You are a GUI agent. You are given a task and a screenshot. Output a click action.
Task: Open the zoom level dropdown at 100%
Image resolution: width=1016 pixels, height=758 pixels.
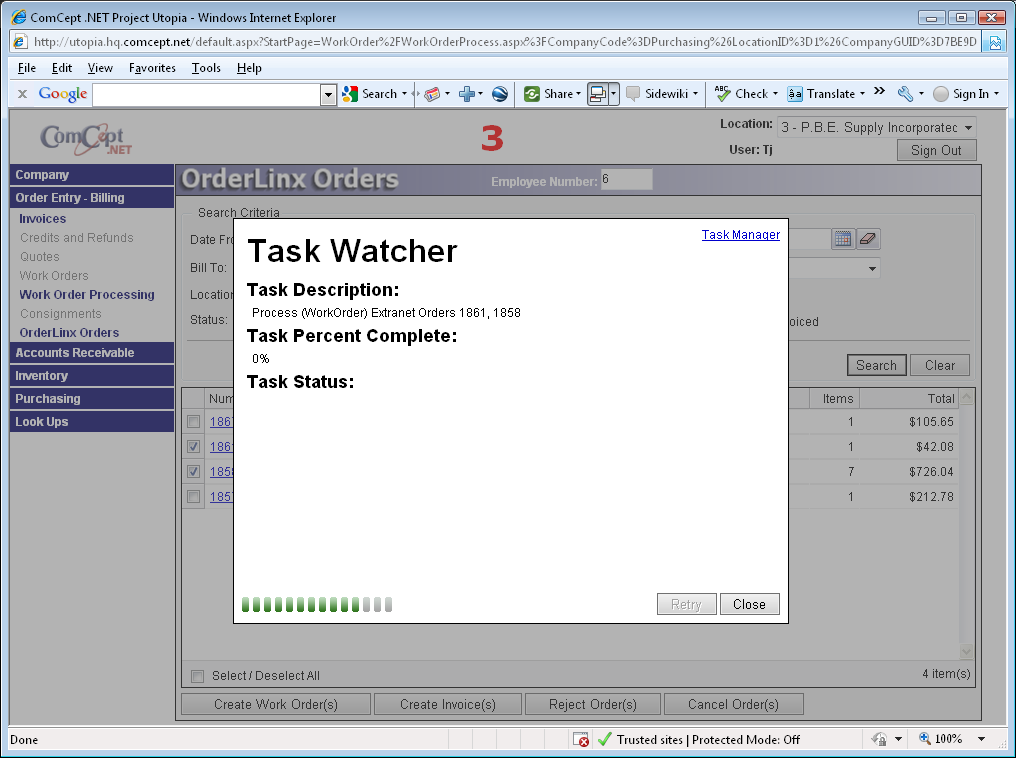click(981, 739)
